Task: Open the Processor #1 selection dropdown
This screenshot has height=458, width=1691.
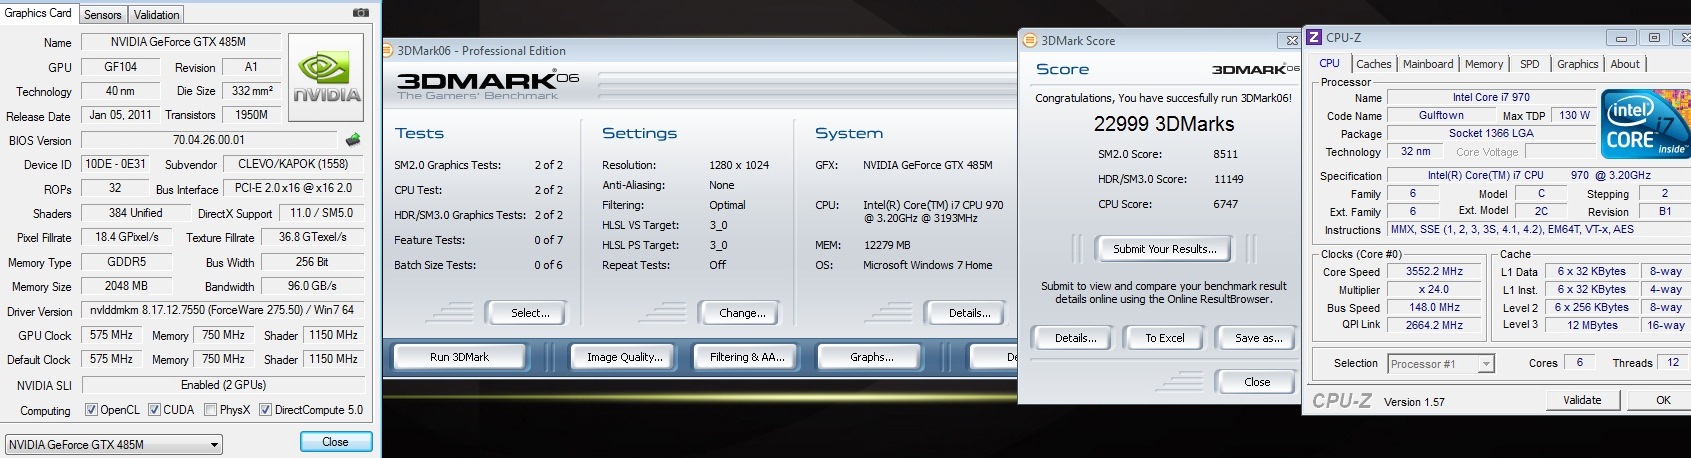Action: [x=1441, y=364]
